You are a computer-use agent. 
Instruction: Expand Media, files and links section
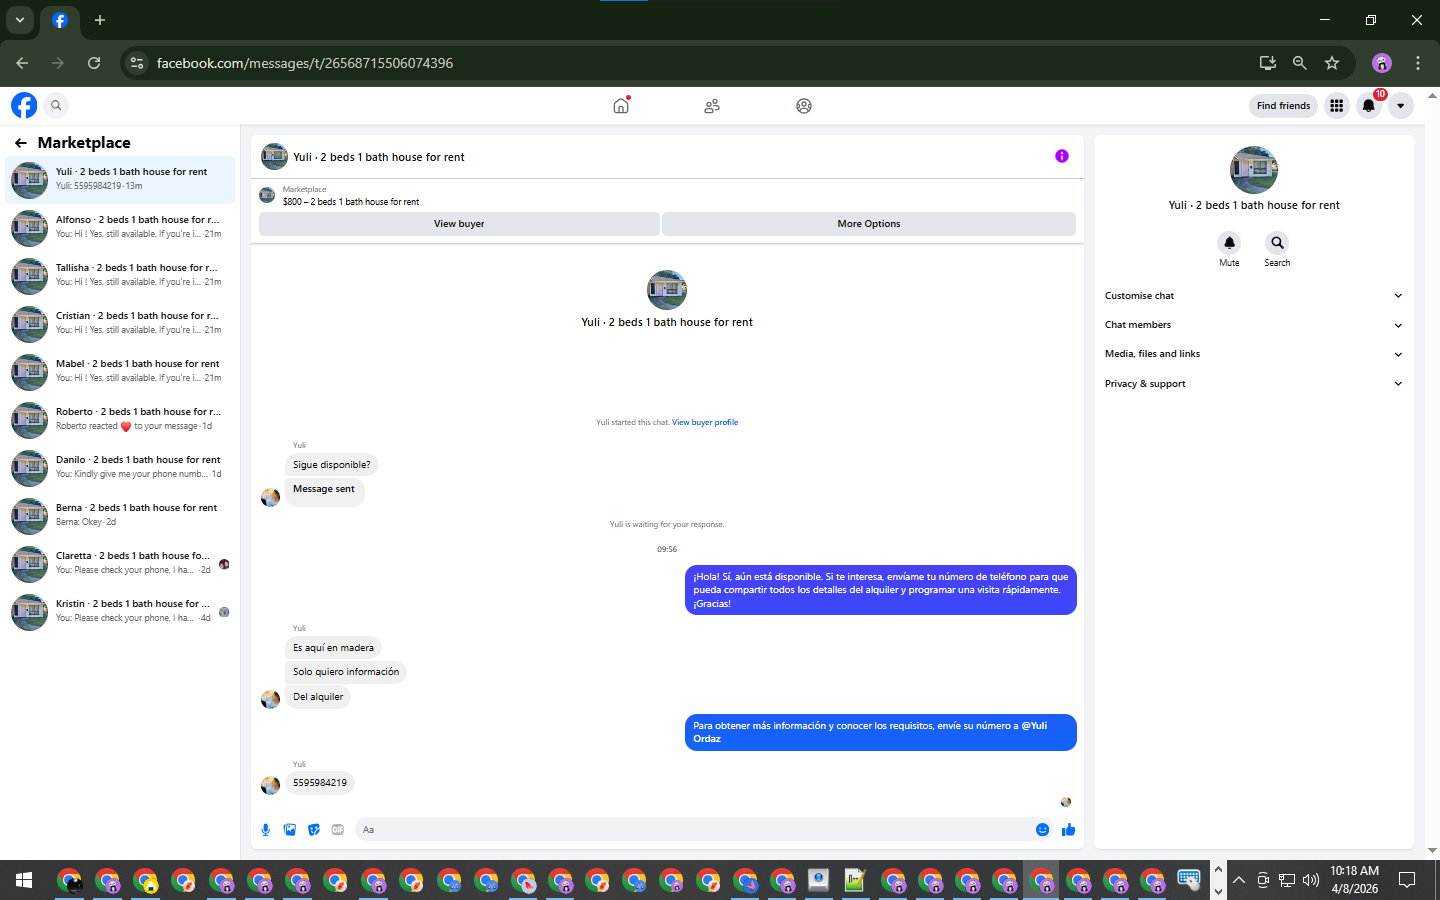coord(1253,354)
